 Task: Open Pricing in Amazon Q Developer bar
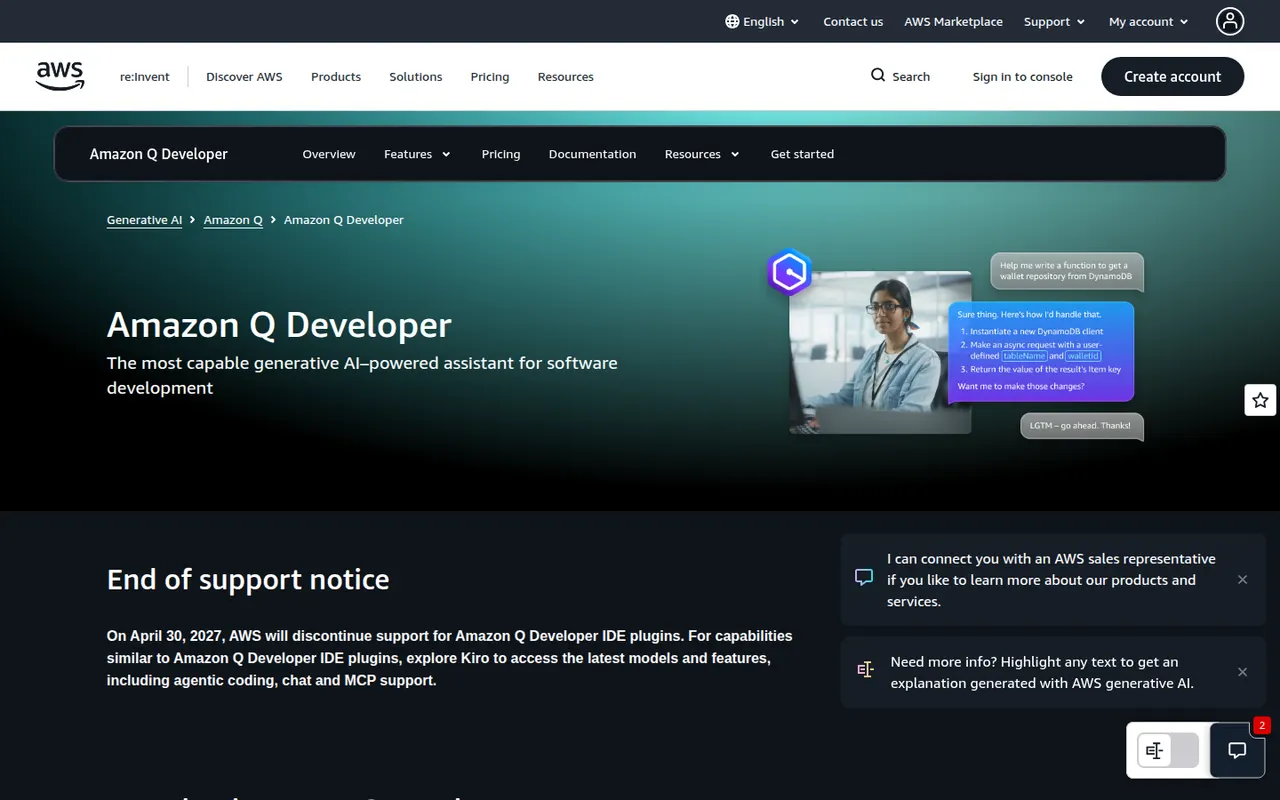click(501, 154)
